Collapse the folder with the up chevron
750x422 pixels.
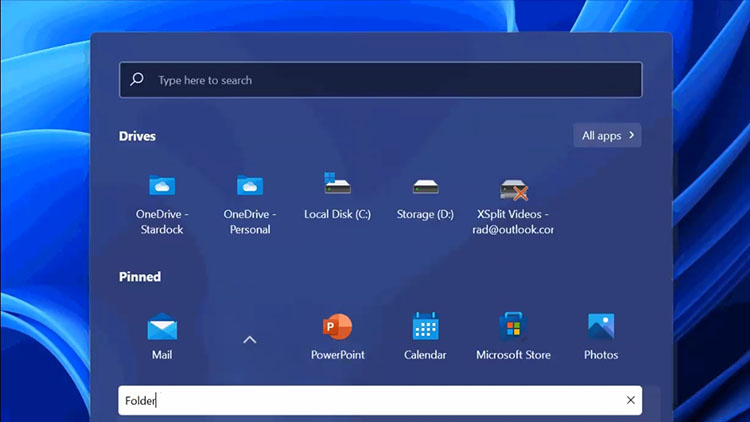250,340
